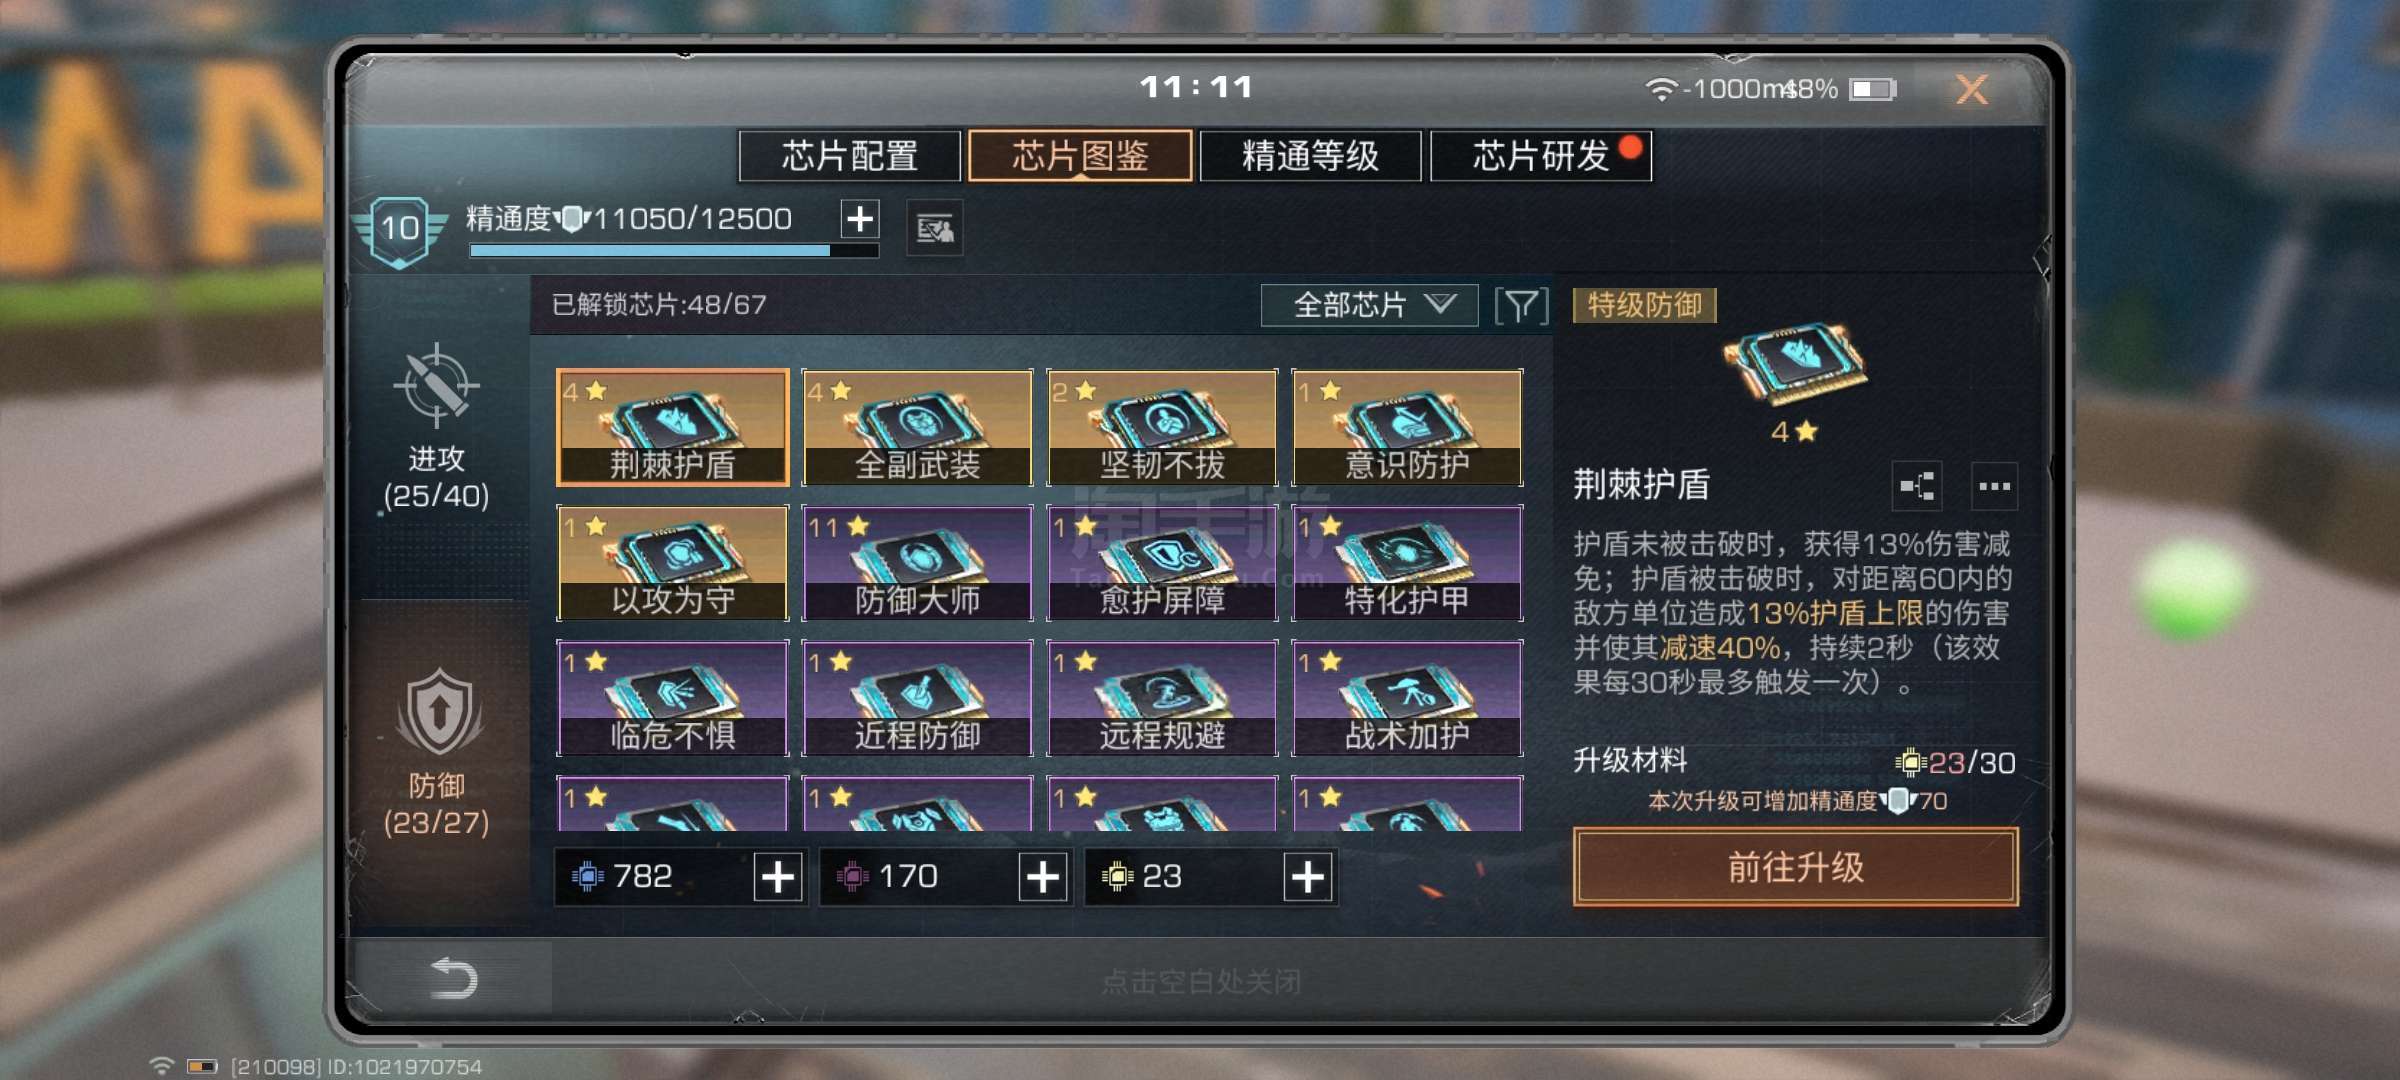Go back using the return arrow
This screenshot has width=2400, height=1080.
click(x=453, y=977)
